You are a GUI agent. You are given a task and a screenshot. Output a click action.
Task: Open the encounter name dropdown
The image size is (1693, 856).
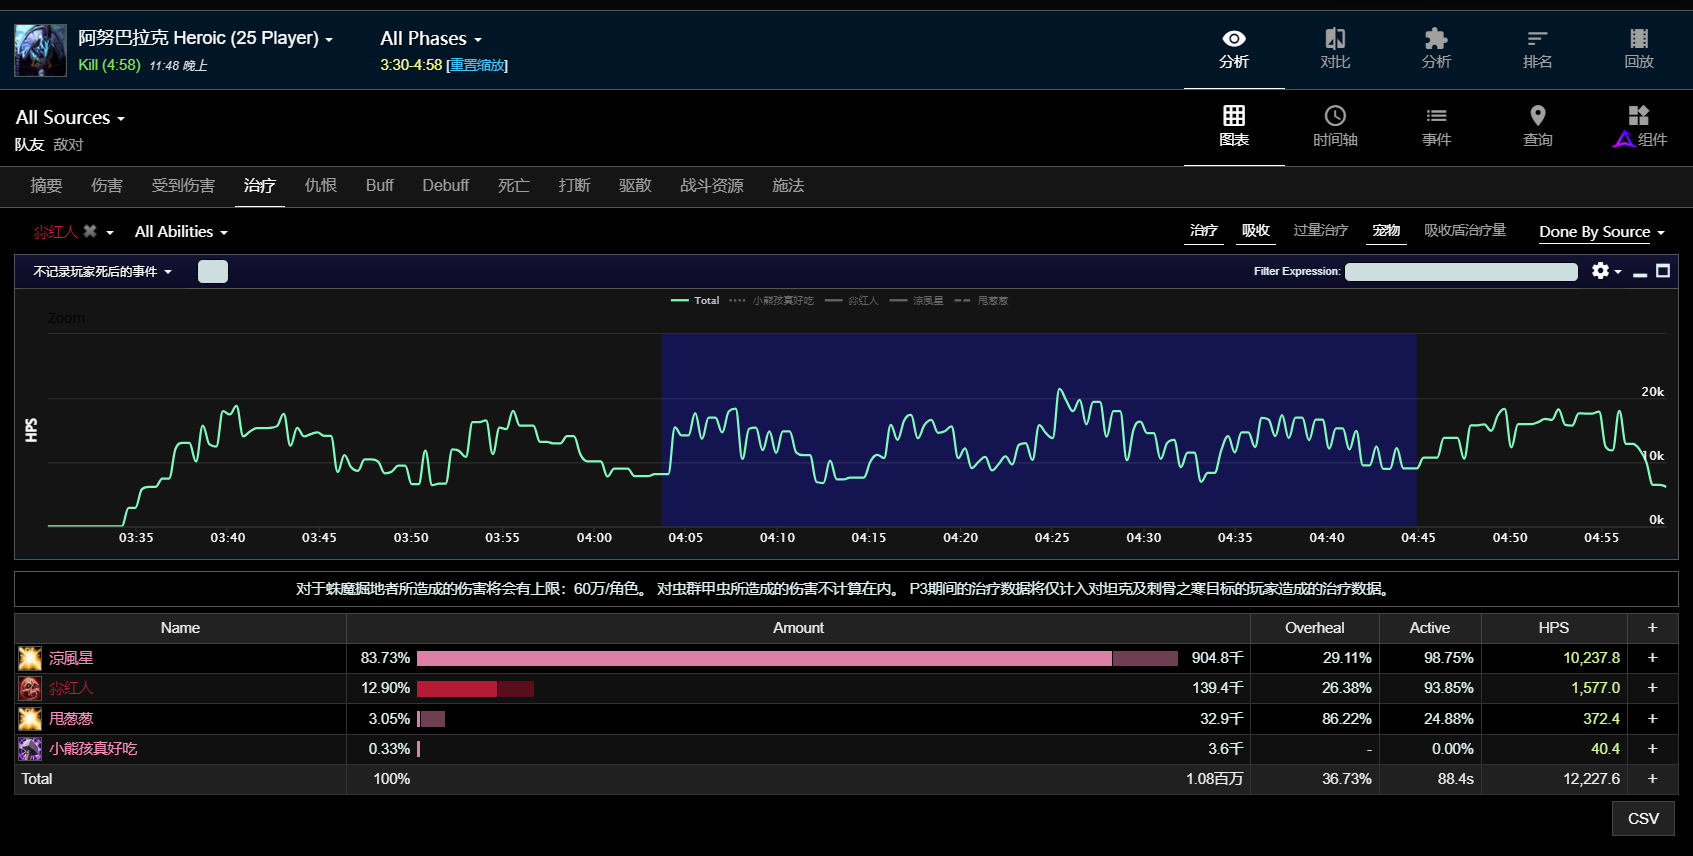[205, 38]
